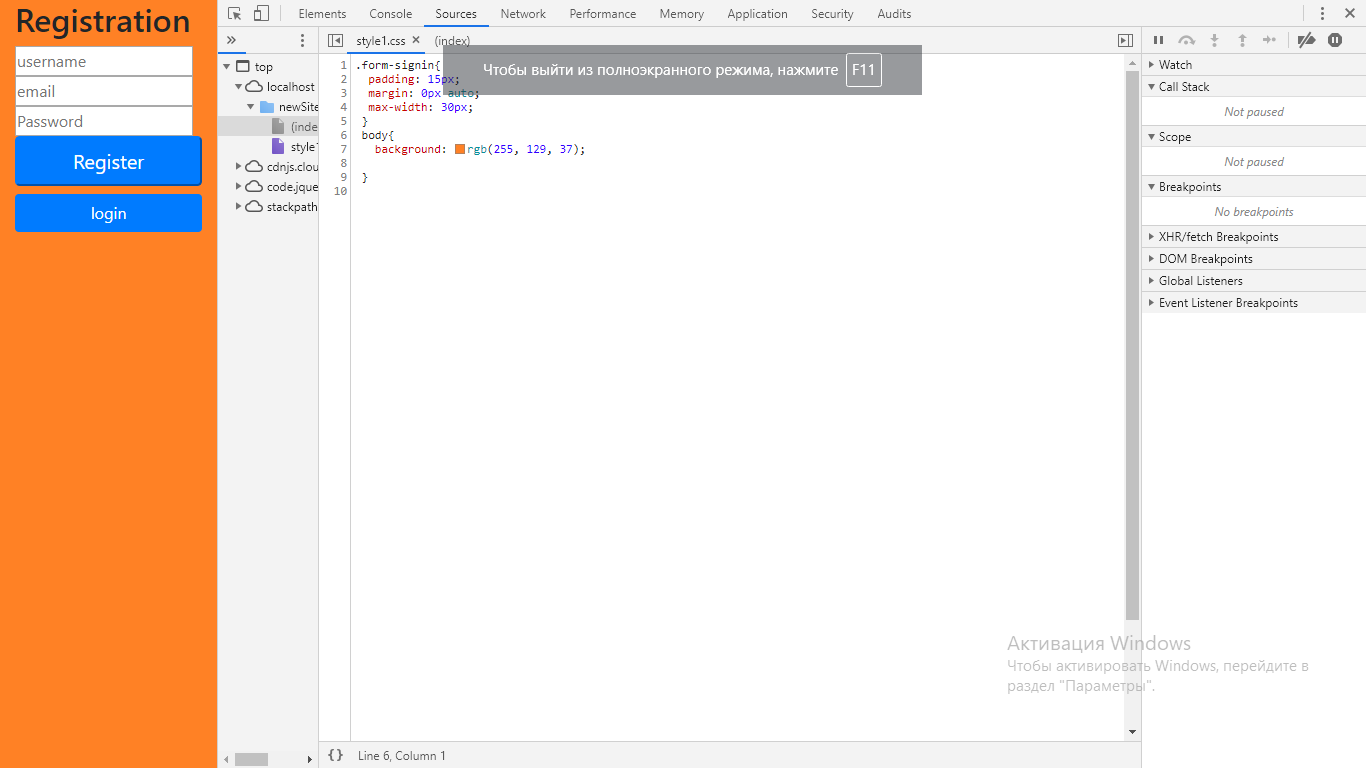The image size is (1366, 768).
Task: Activate the inspect element picker icon
Action: tap(235, 14)
